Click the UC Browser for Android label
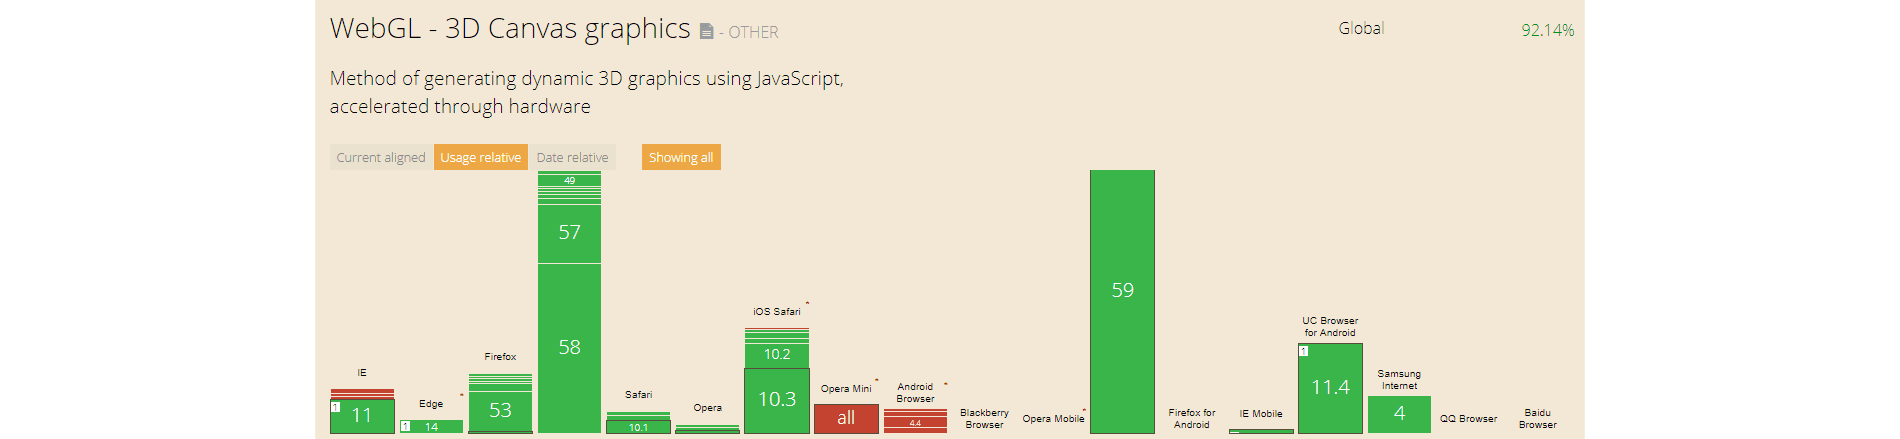This screenshot has width=1900, height=439. (x=1330, y=327)
